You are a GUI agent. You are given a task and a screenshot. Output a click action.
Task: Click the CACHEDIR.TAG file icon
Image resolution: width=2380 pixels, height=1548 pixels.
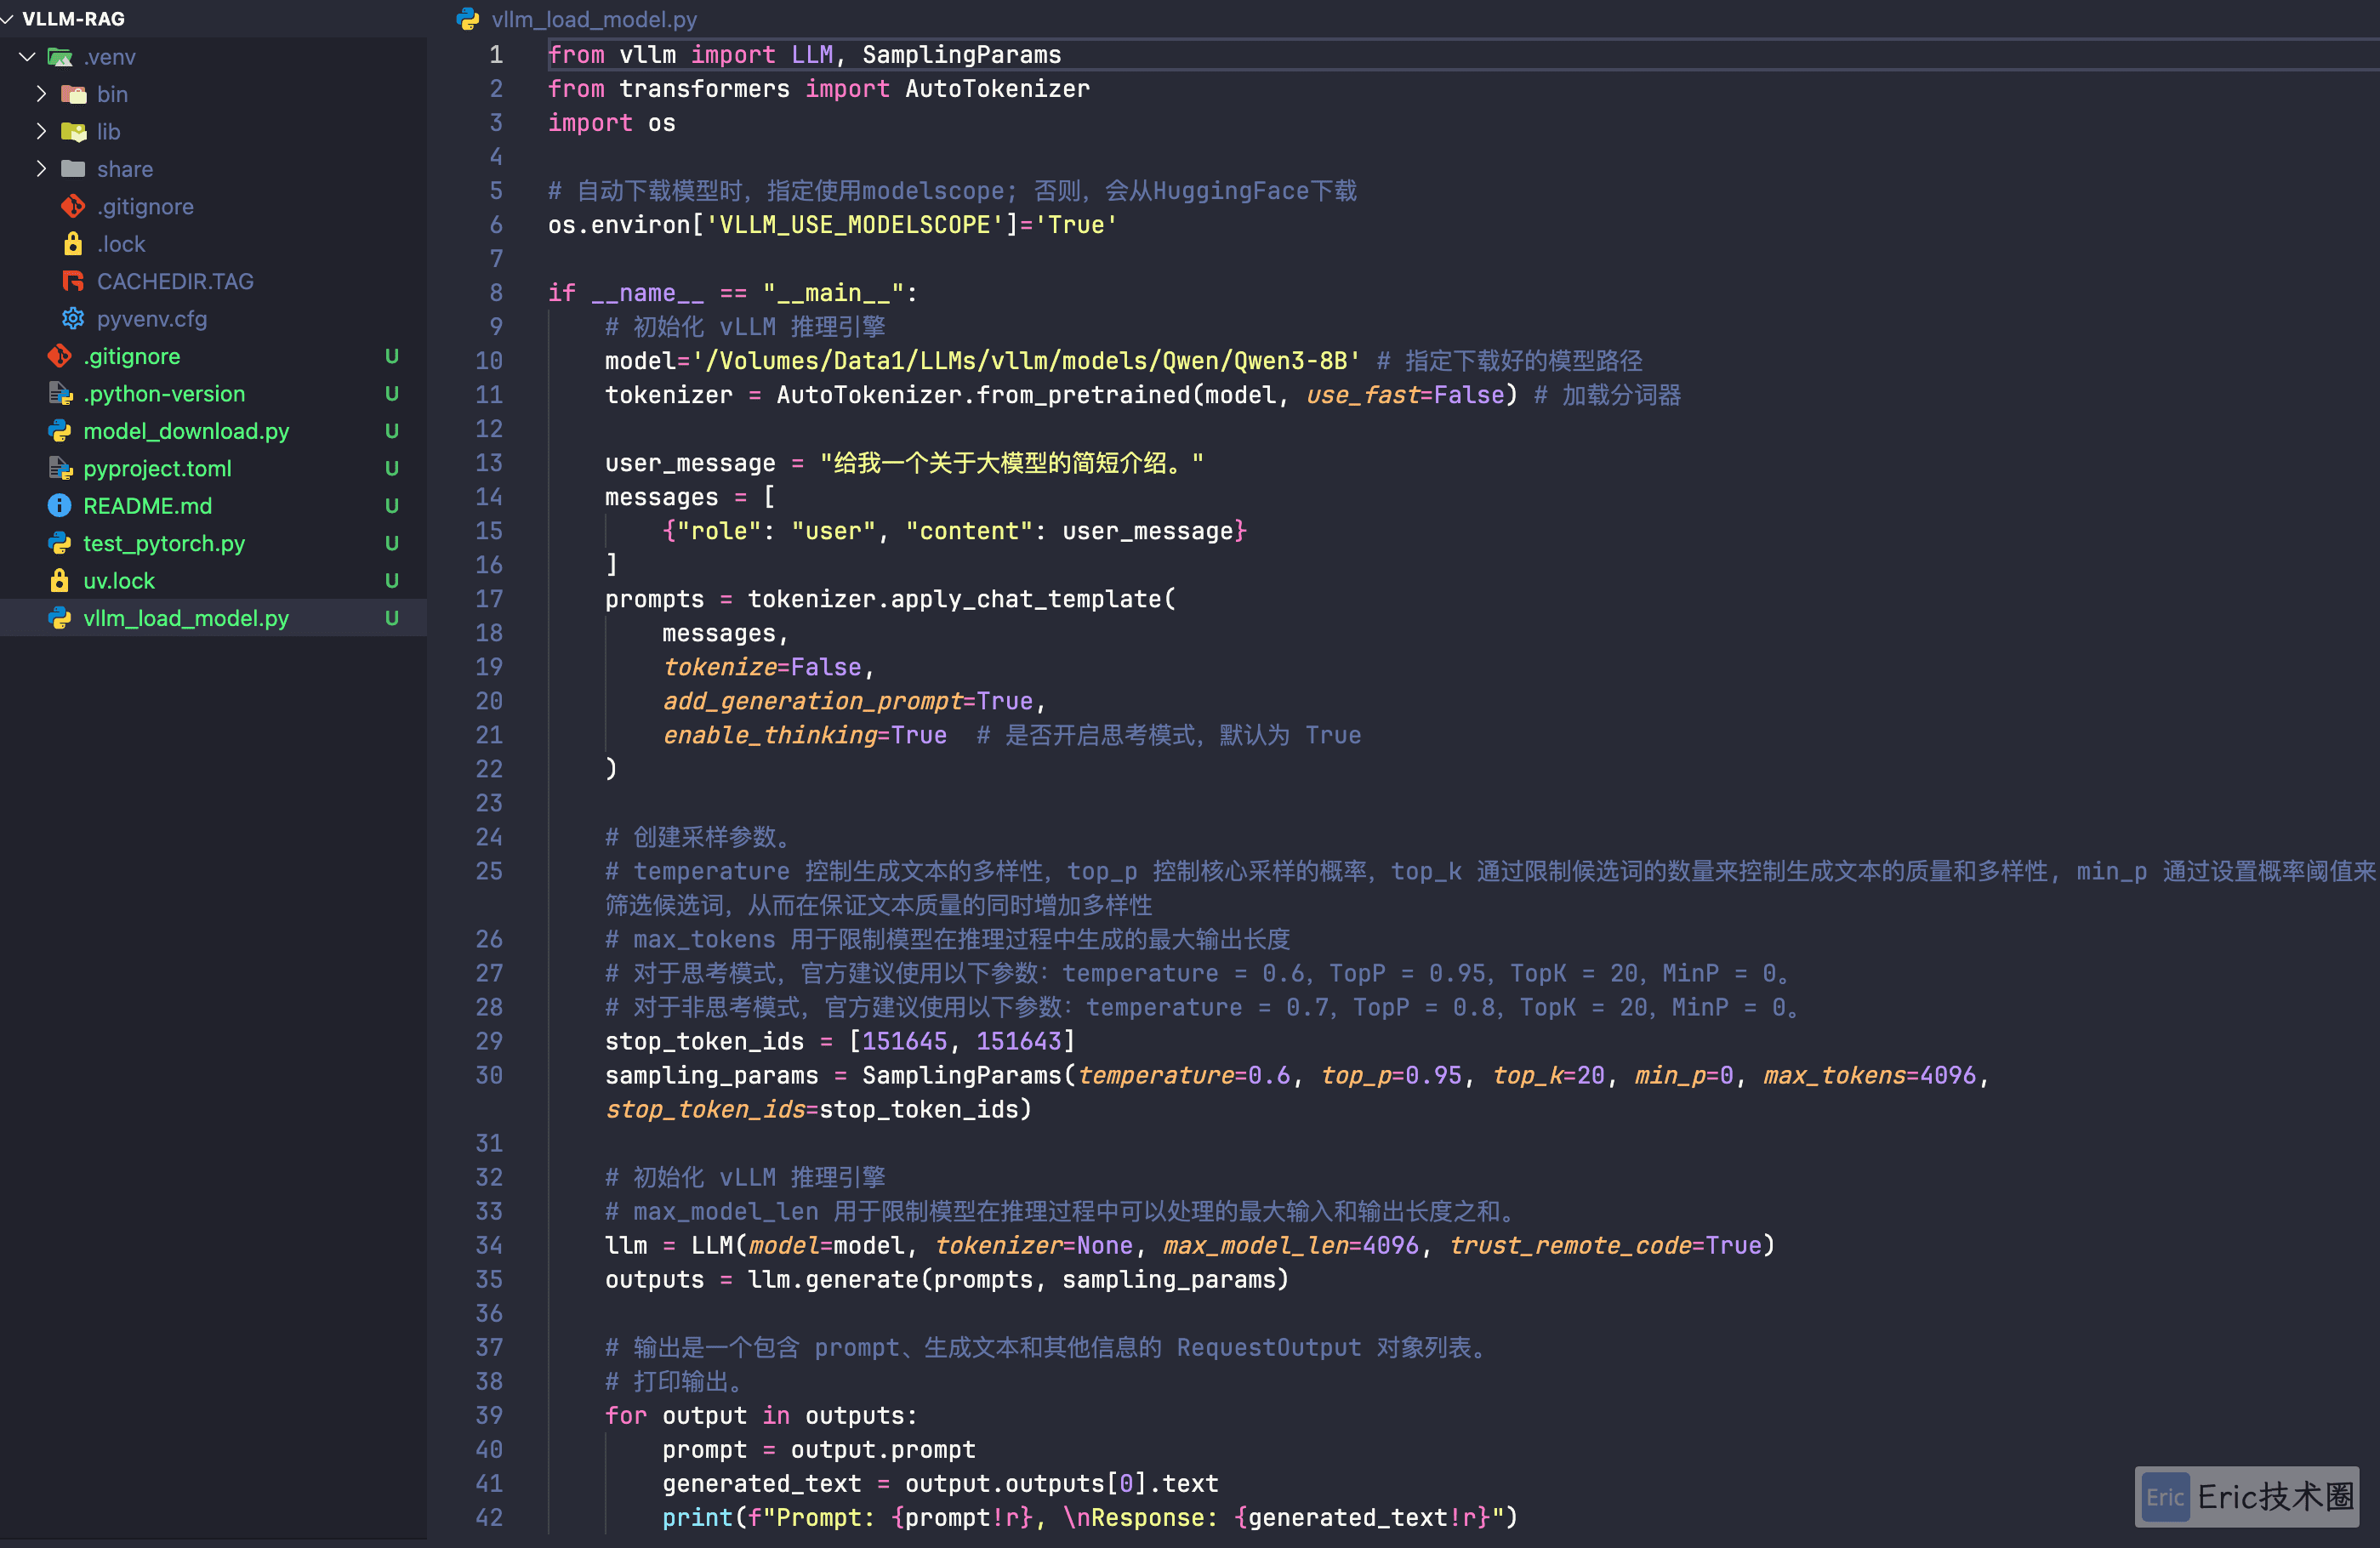pyautogui.click(x=73, y=281)
